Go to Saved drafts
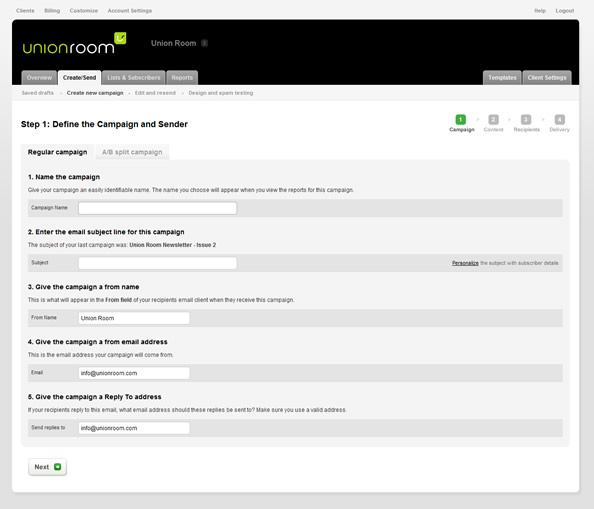The width and height of the screenshot is (594, 509). click(x=38, y=93)
